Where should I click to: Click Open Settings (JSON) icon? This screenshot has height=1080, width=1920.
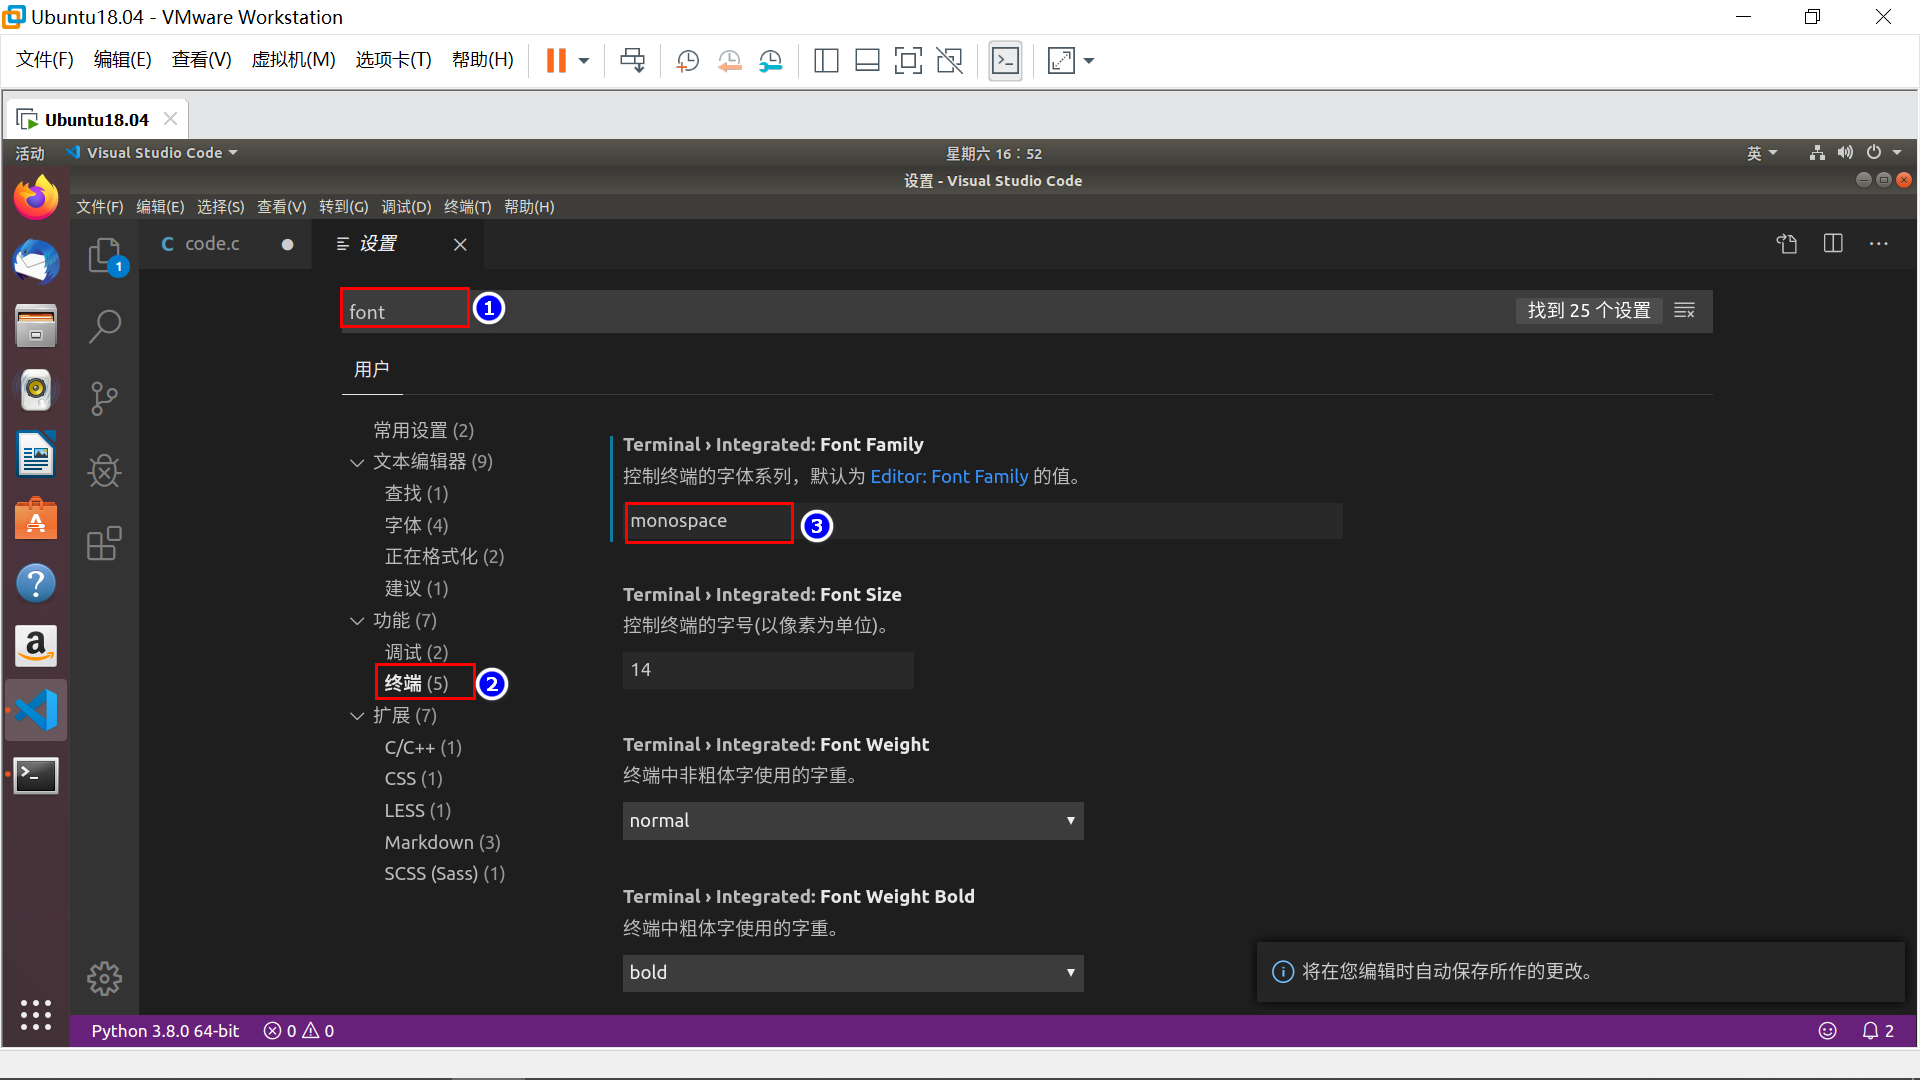pos(1787,244)
